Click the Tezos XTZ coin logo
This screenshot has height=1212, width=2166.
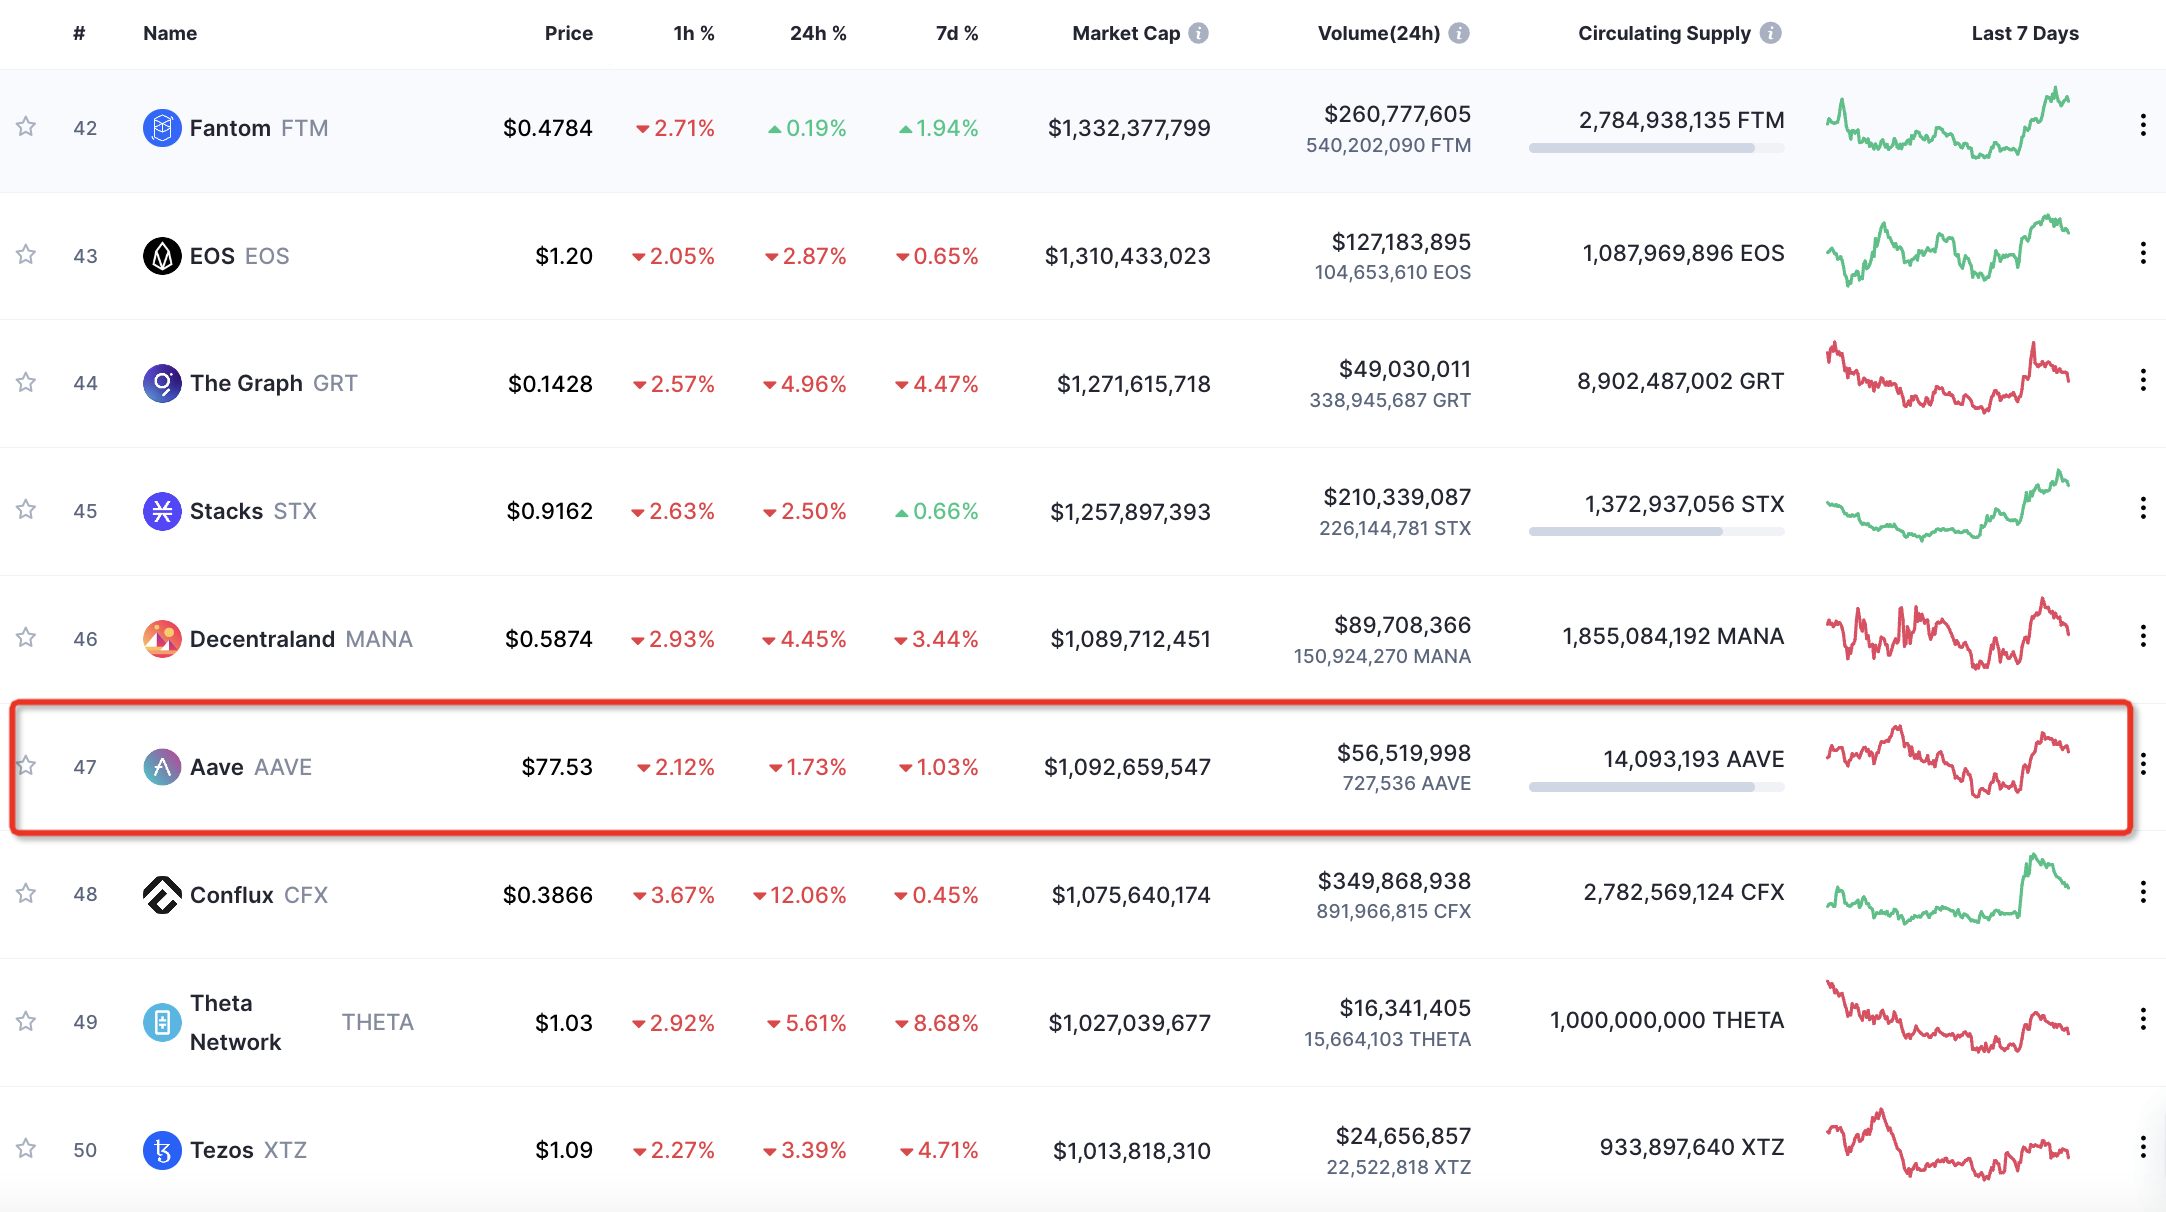161,1150
